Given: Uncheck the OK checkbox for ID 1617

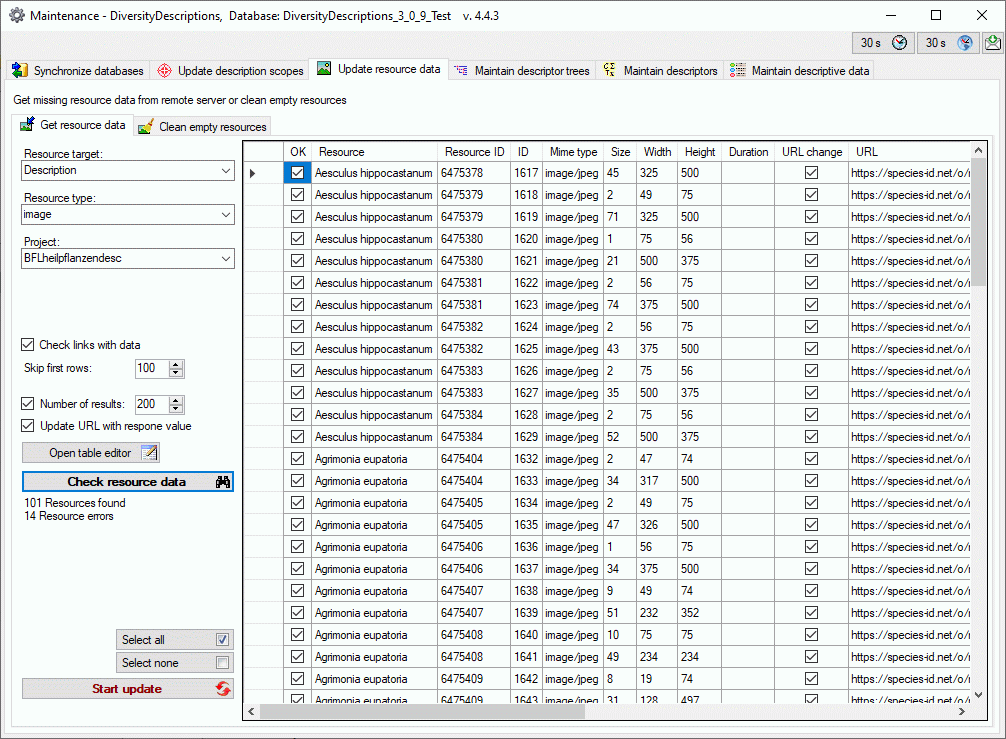Looking at the screenshot, I should 298,173.
